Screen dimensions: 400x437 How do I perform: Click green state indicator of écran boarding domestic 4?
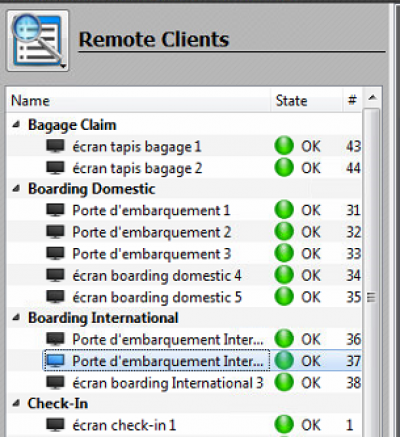click(284, 275)
